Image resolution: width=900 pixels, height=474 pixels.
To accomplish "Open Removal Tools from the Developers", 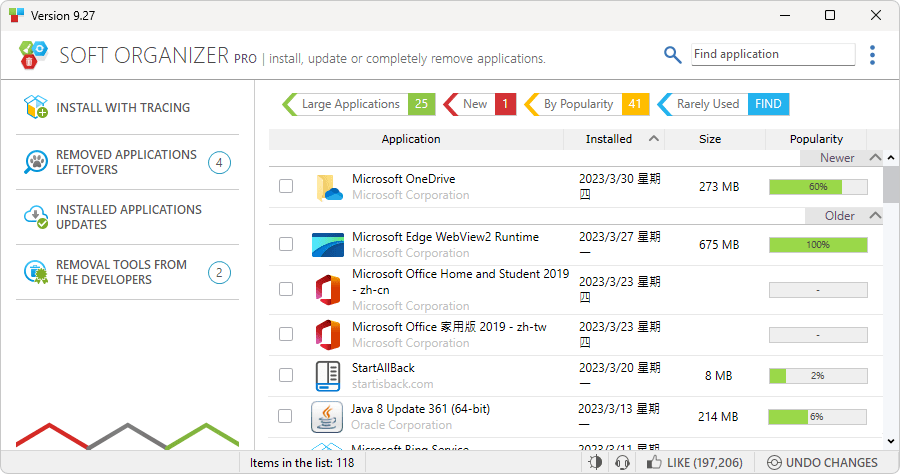I will tap(127, 272).
